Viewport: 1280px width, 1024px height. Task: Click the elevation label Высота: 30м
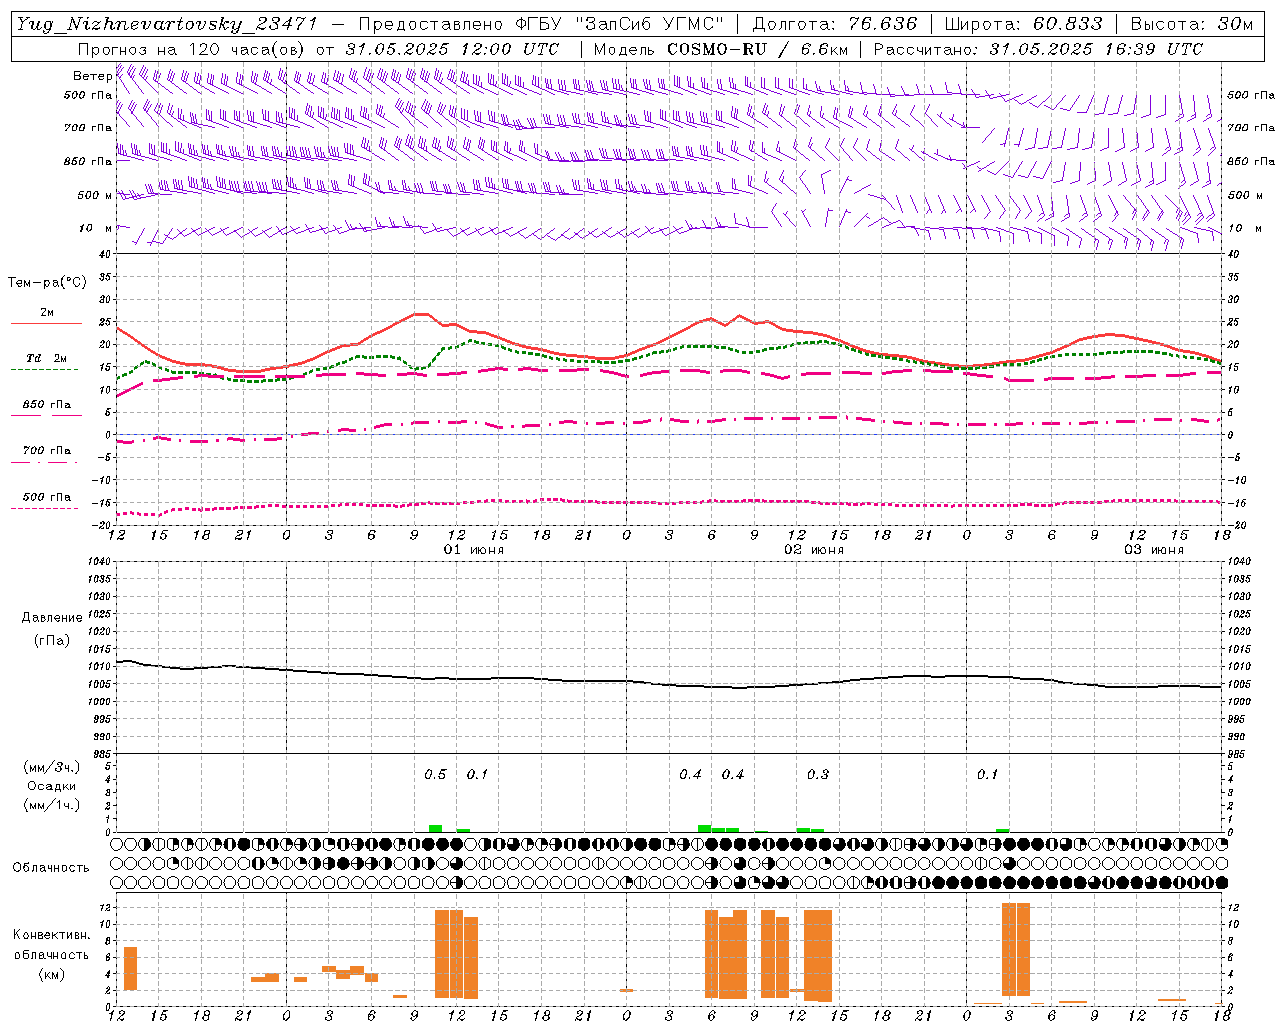click(x=1192, y=24)
